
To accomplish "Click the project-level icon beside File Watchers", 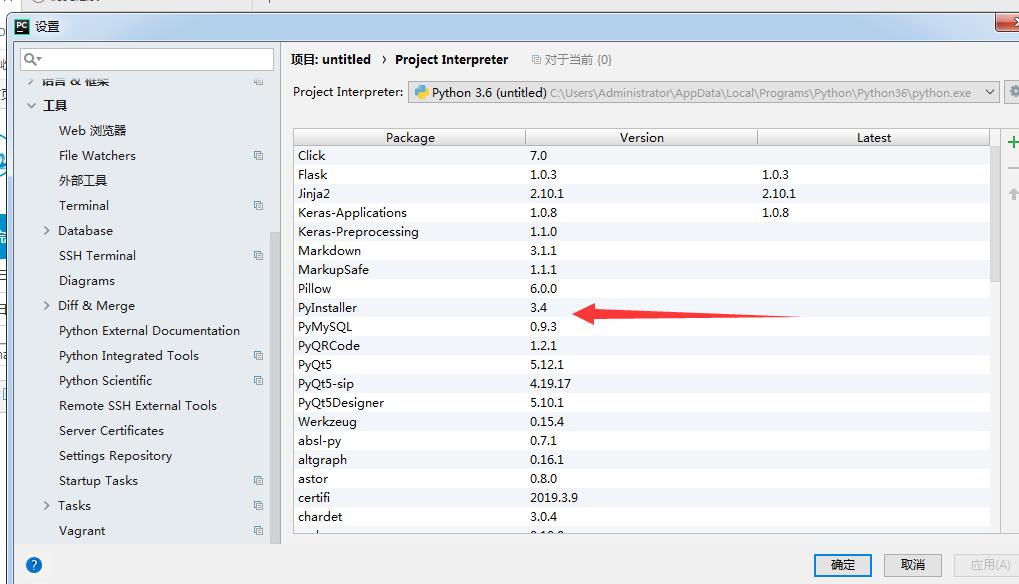I will point(258,155).
